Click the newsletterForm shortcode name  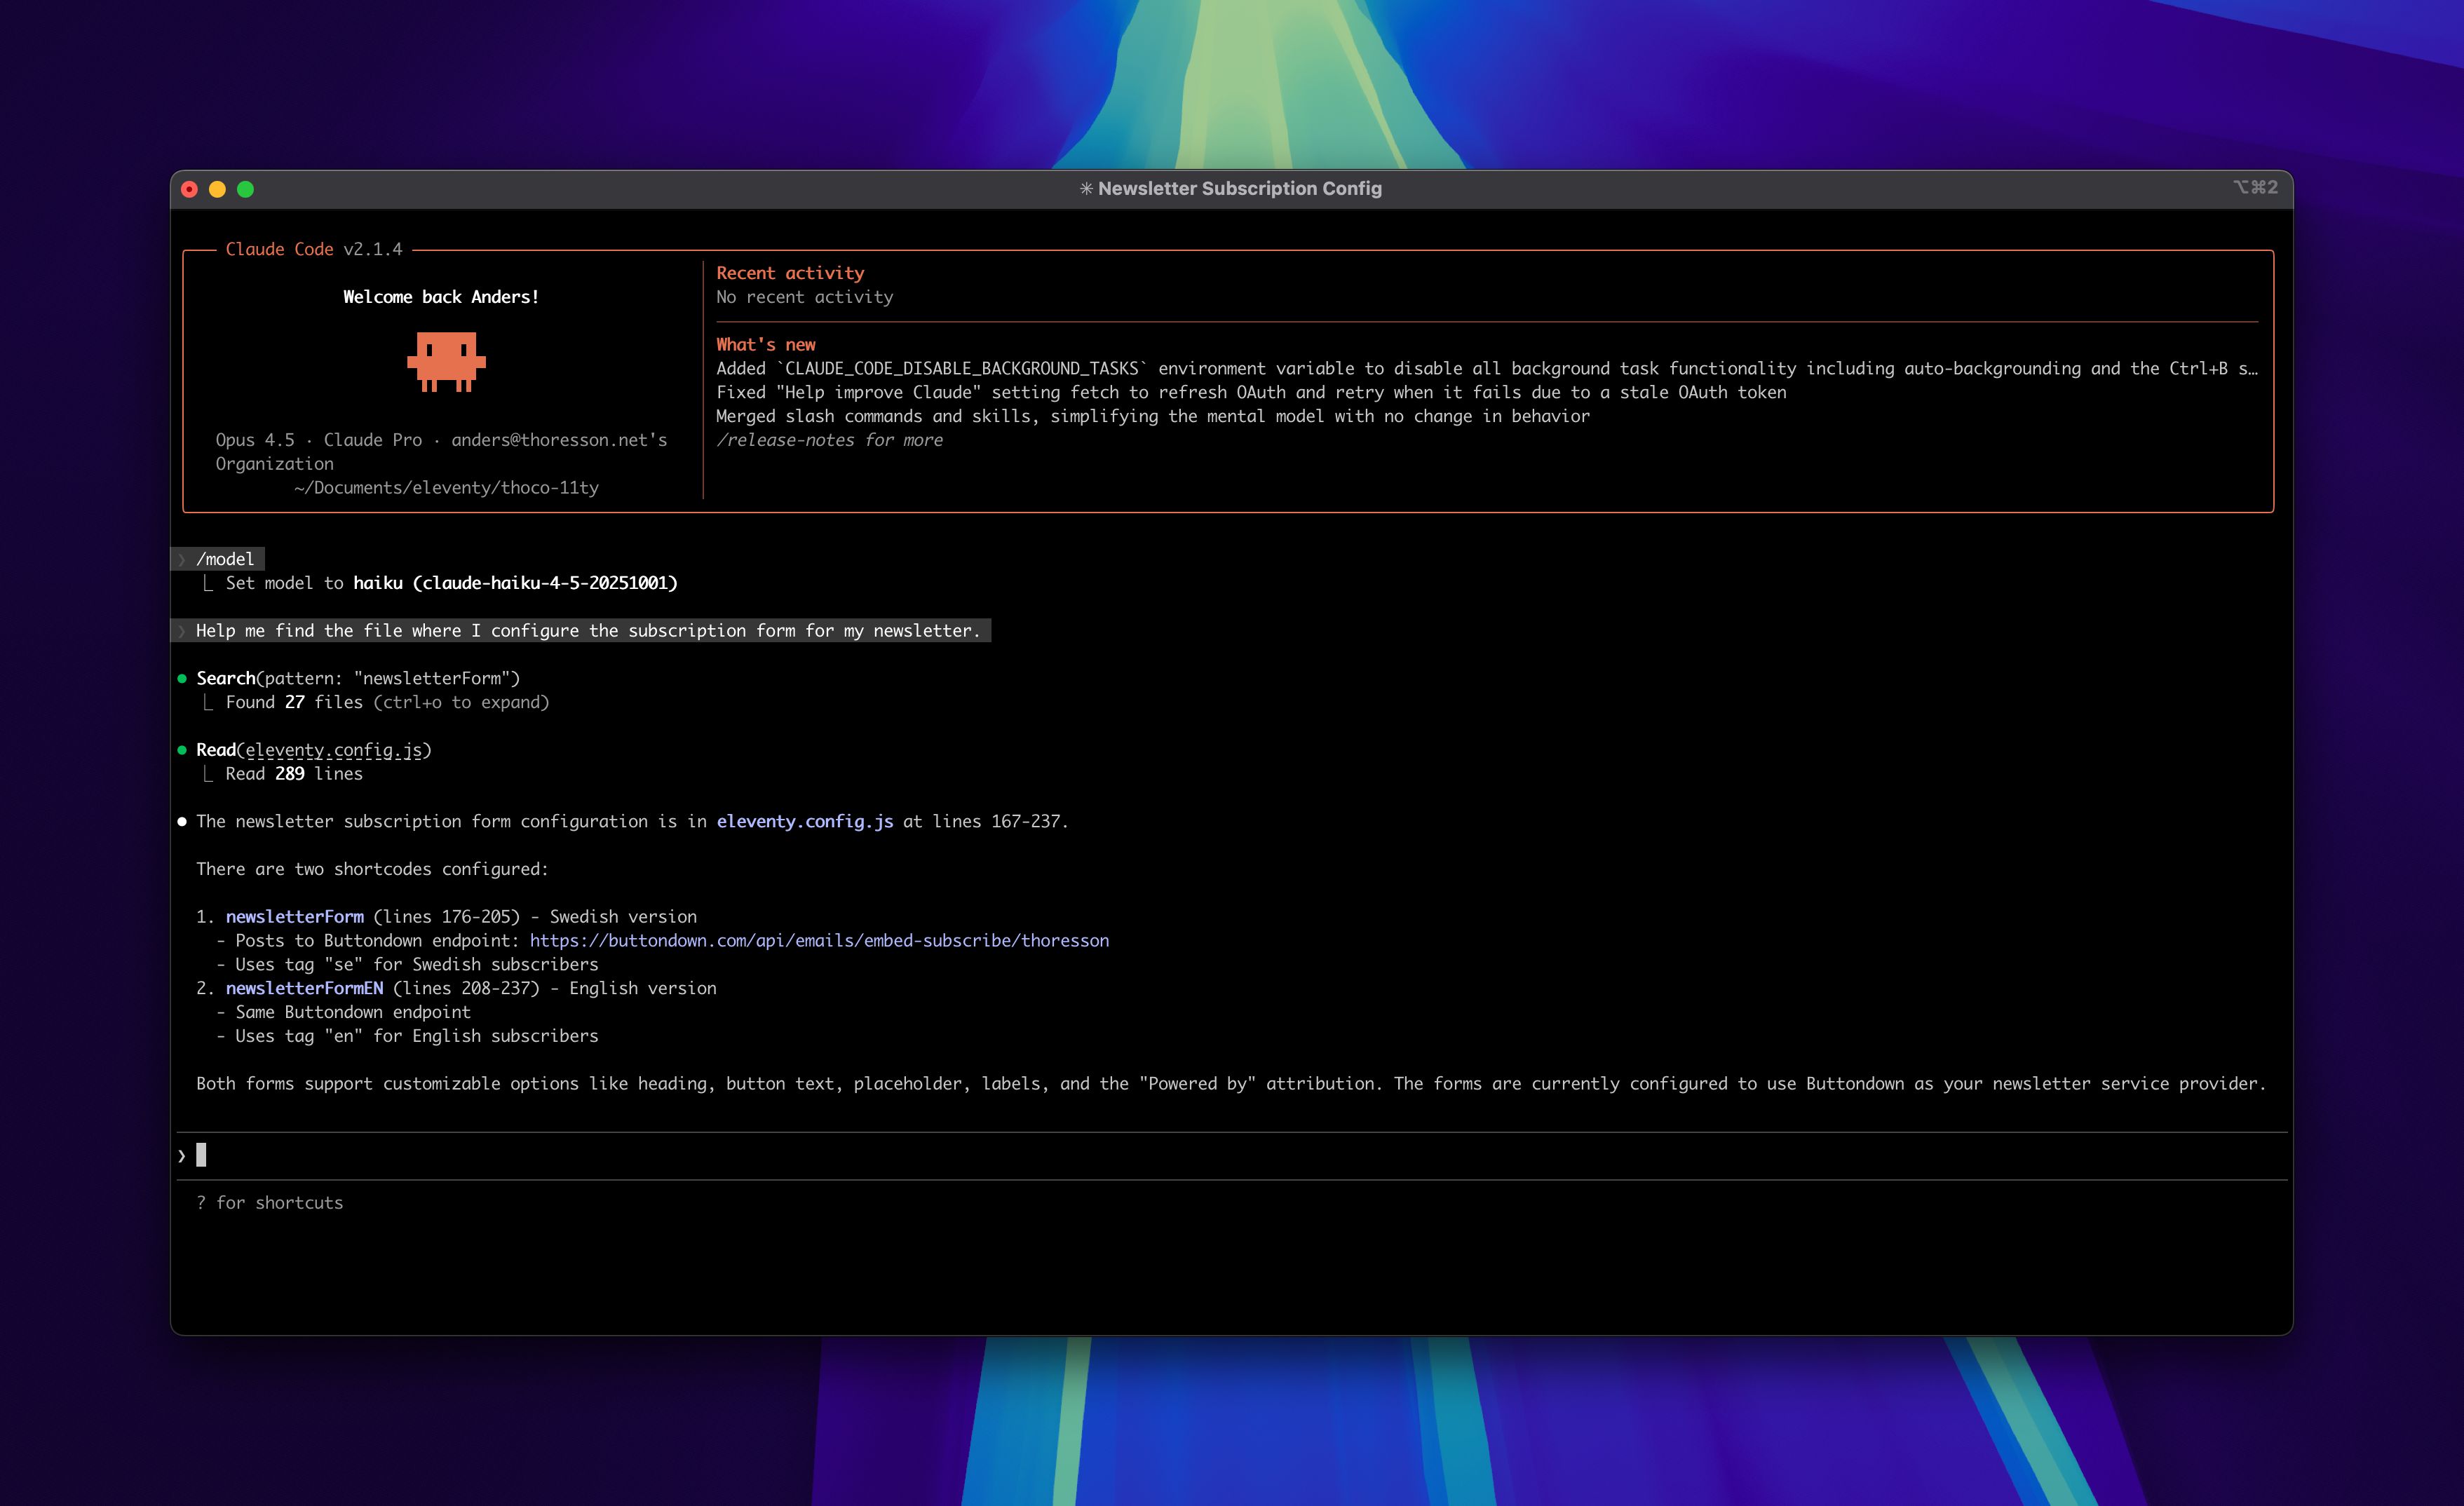(294, 917)
